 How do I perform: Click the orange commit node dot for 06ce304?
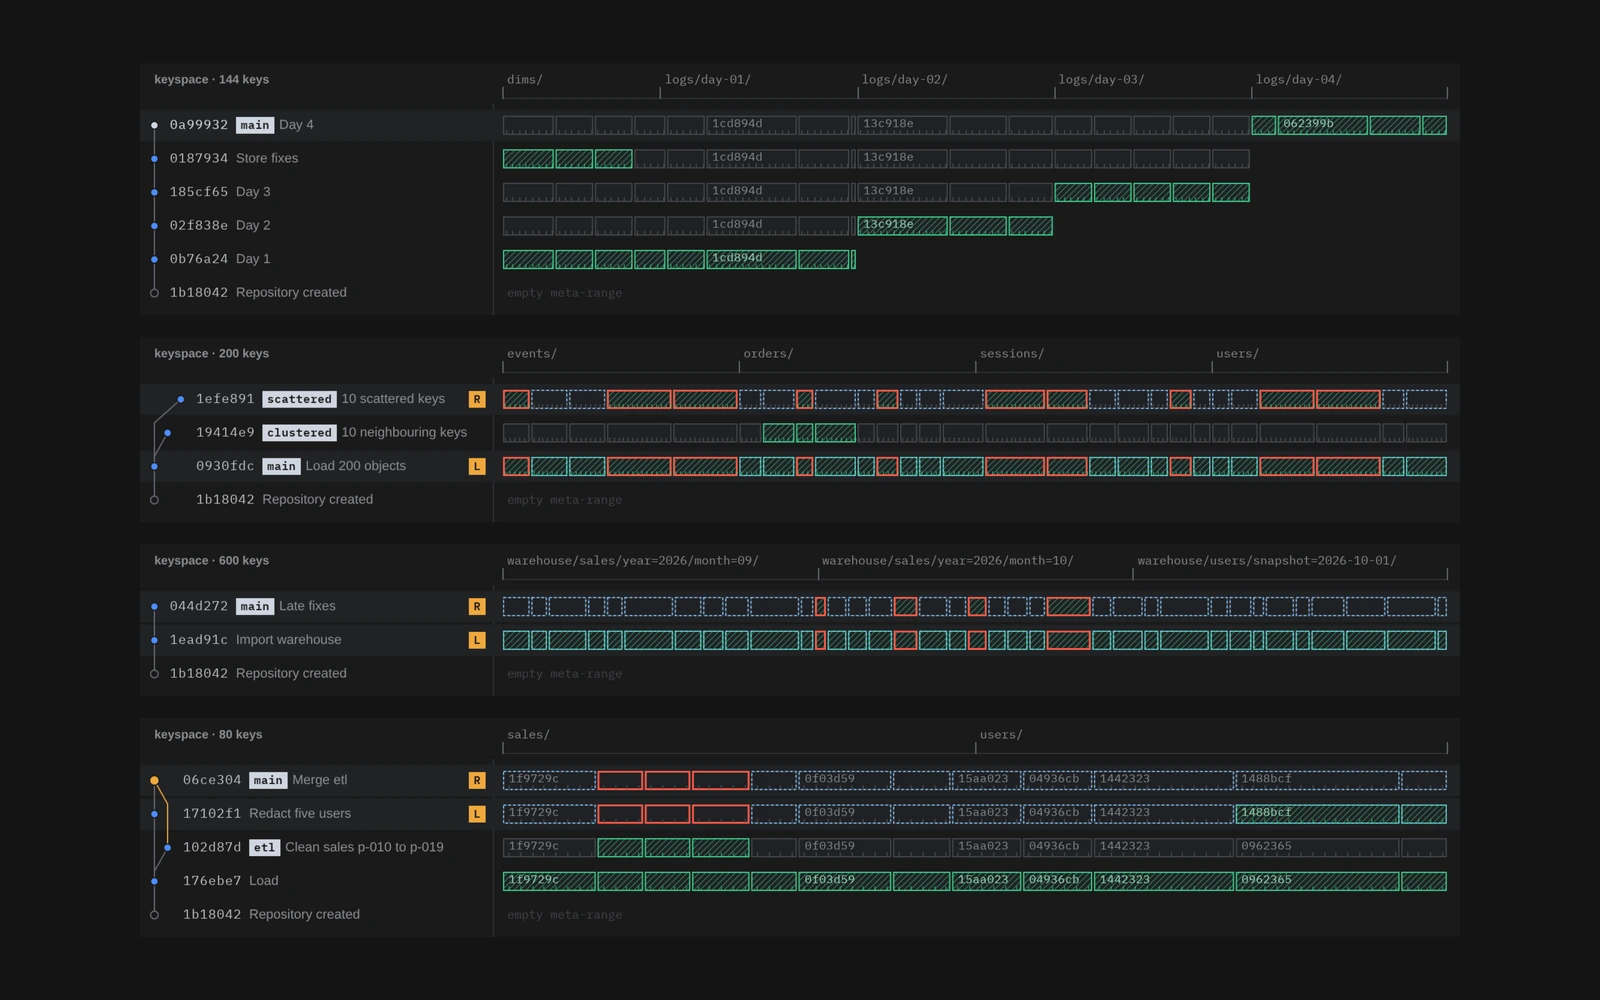pyautogui.click(x=154, y=780)
